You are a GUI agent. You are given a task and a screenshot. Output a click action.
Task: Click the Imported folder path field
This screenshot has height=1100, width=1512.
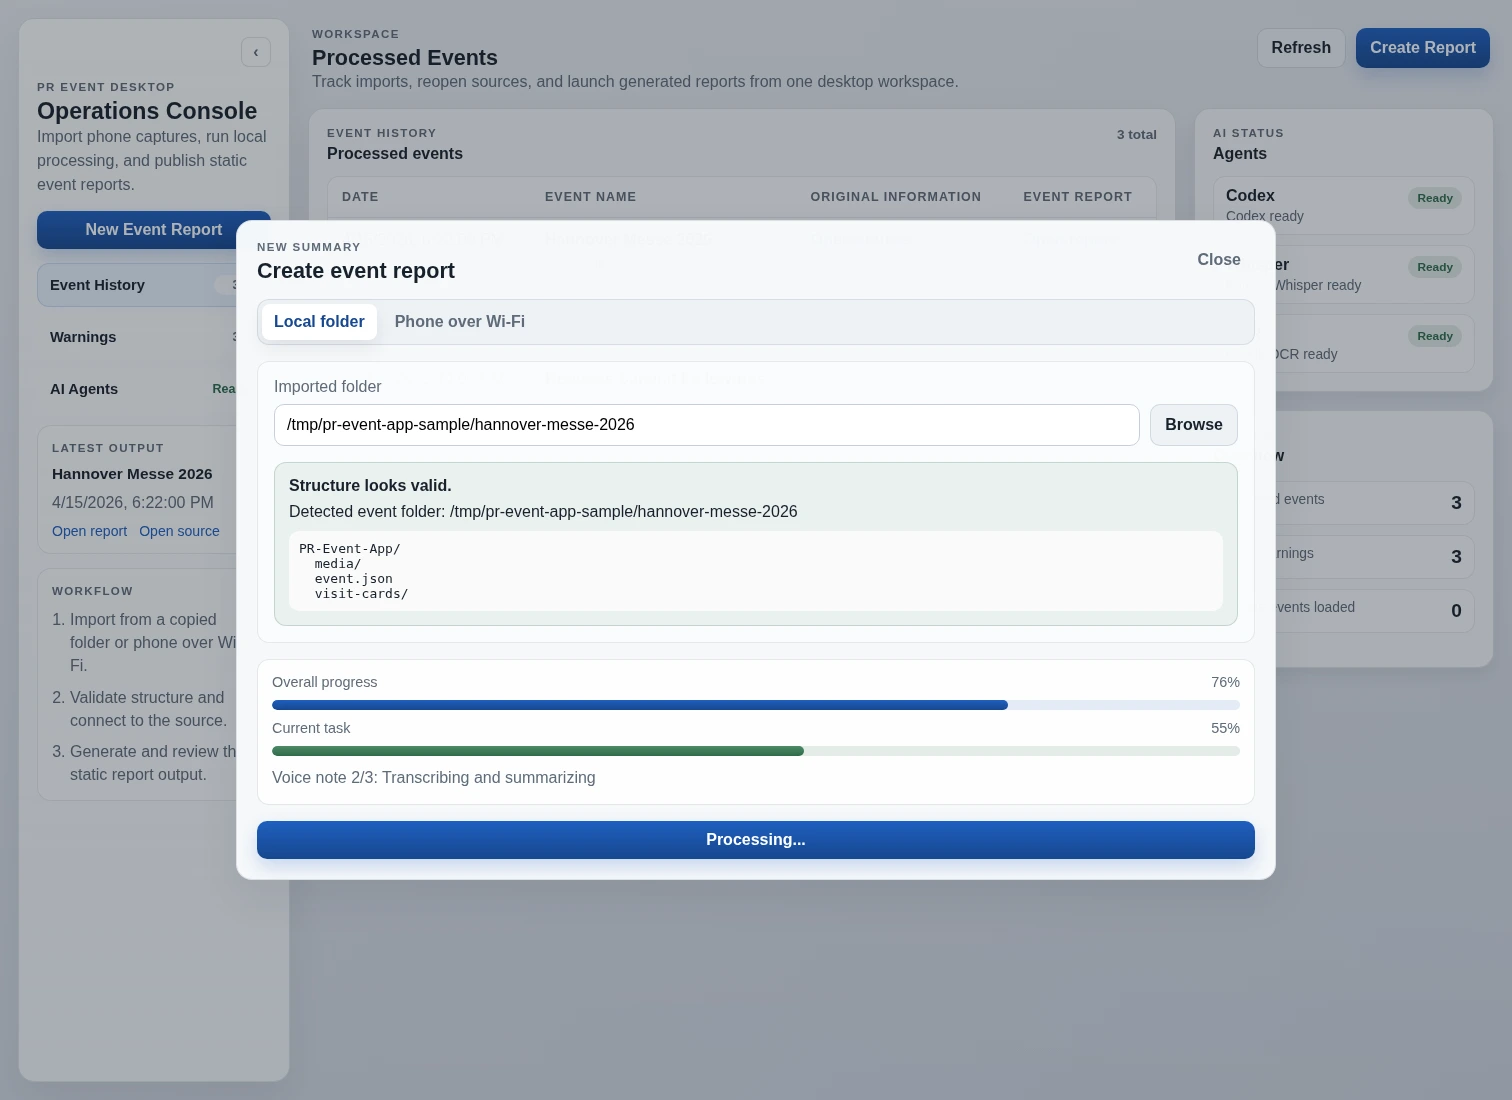[706, 425]
